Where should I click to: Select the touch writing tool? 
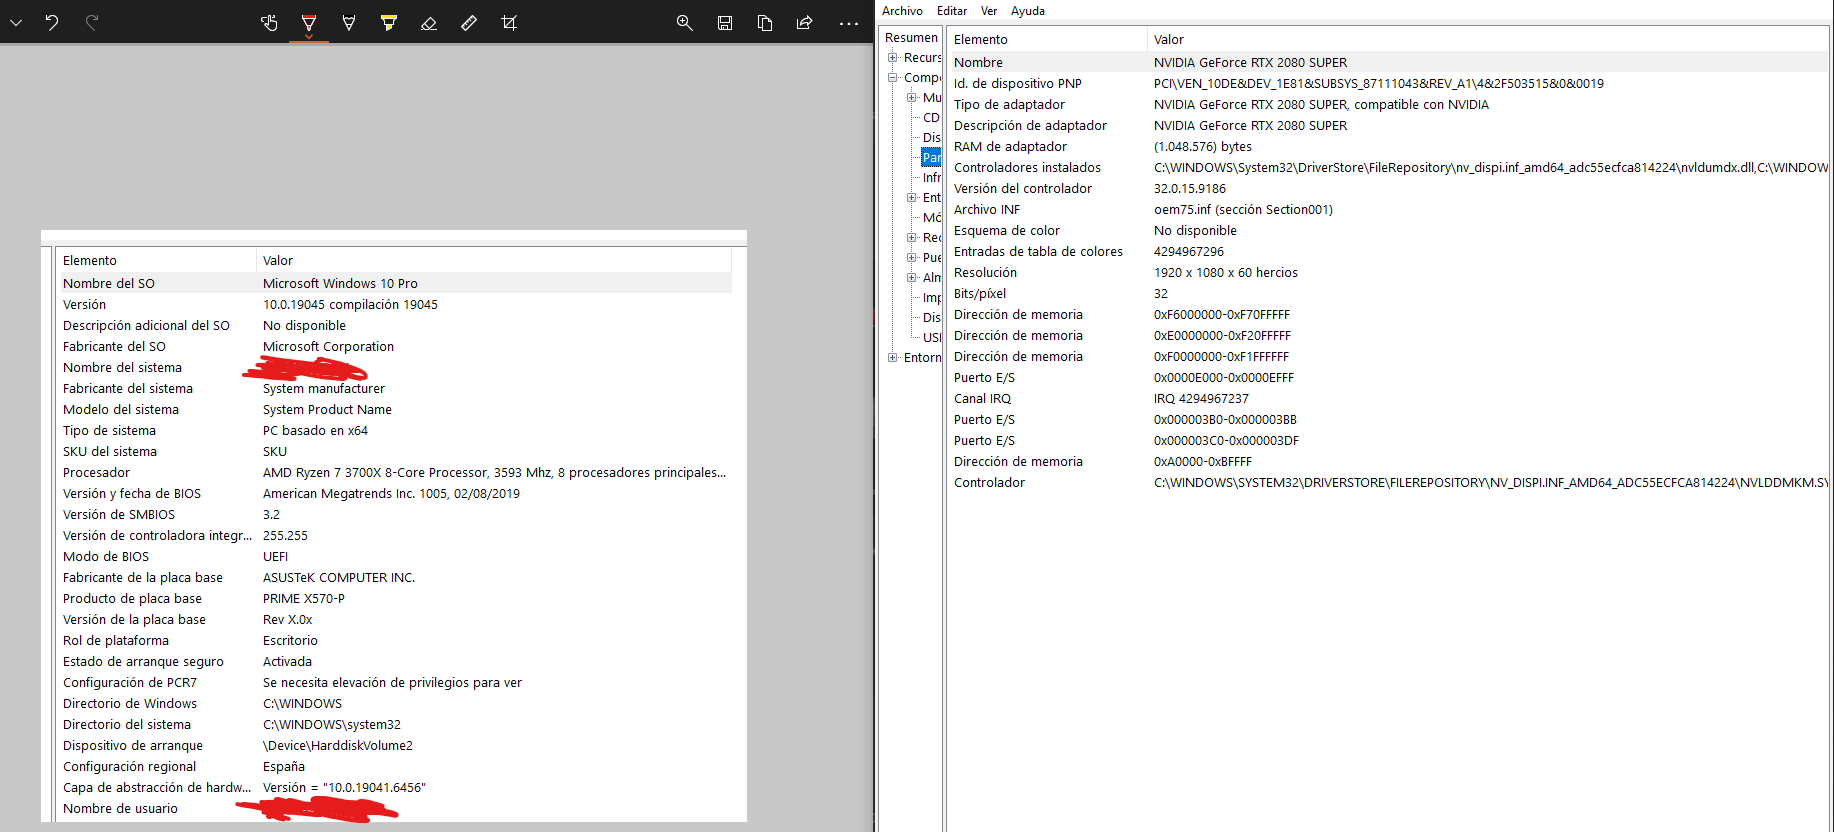269,22
